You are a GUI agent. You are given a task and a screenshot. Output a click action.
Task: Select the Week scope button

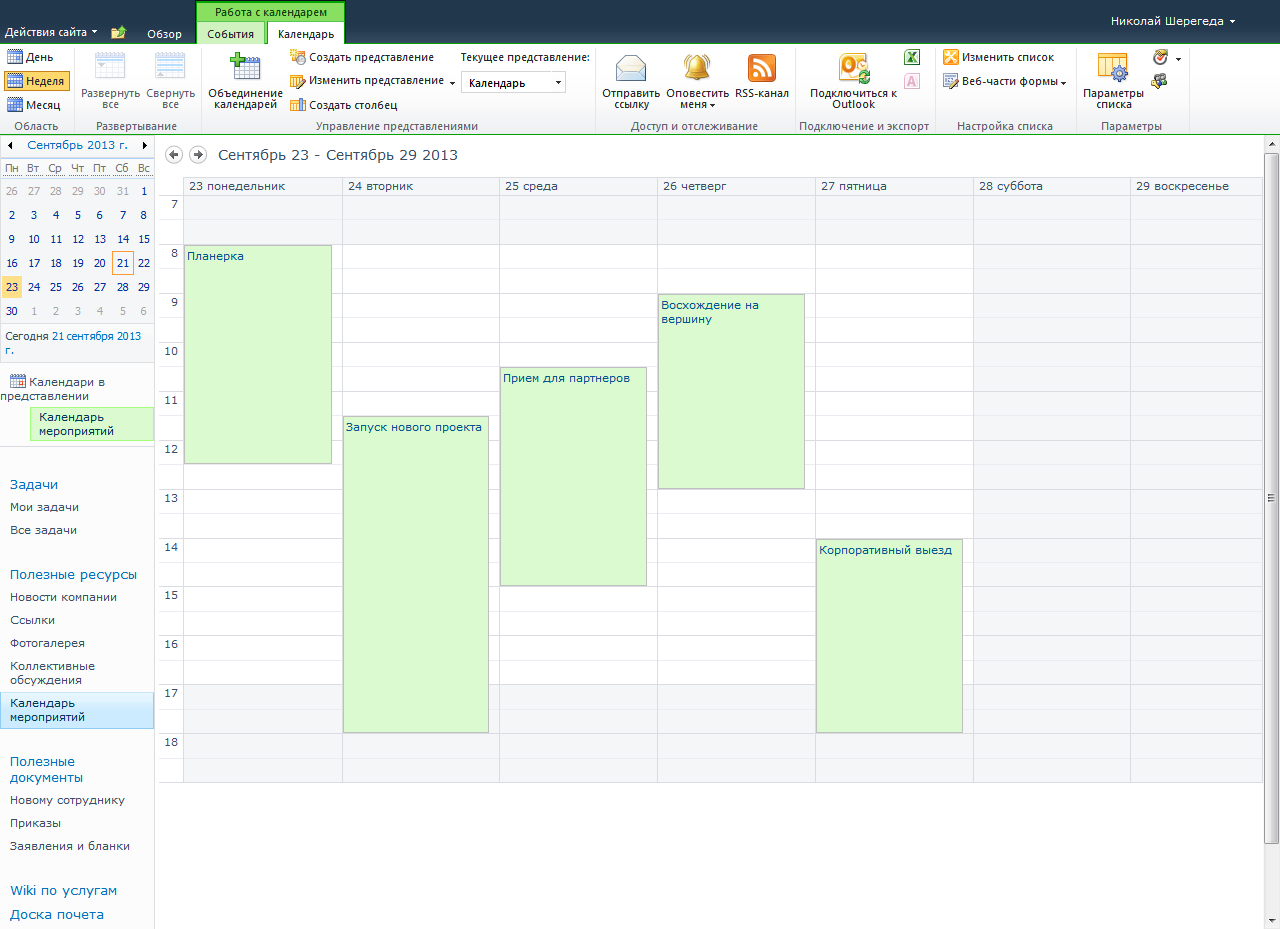36,81
